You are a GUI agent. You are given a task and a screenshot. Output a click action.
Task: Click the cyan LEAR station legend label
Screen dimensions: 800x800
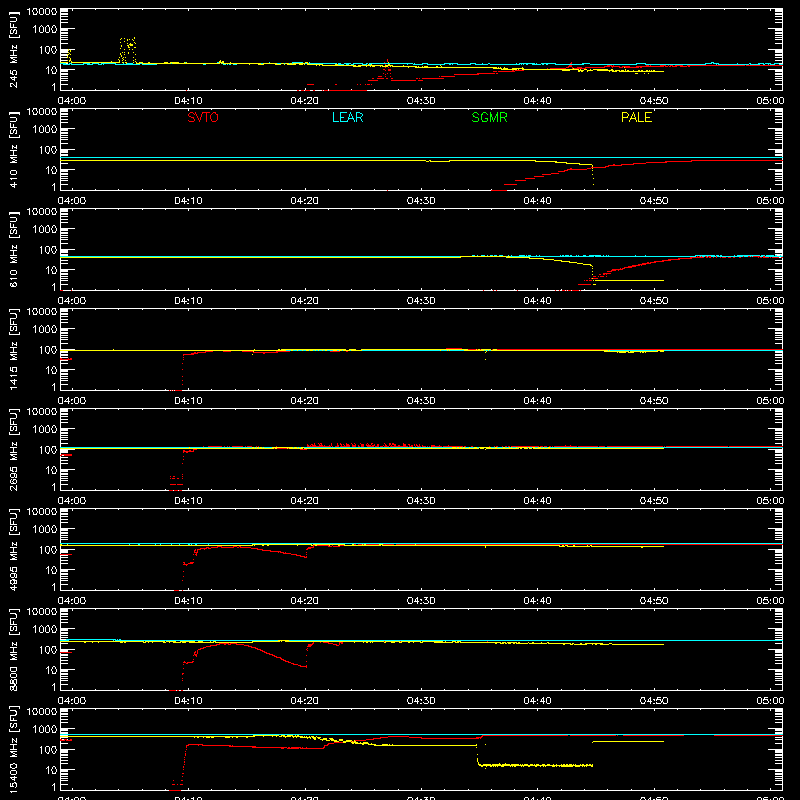pos(347,117)
